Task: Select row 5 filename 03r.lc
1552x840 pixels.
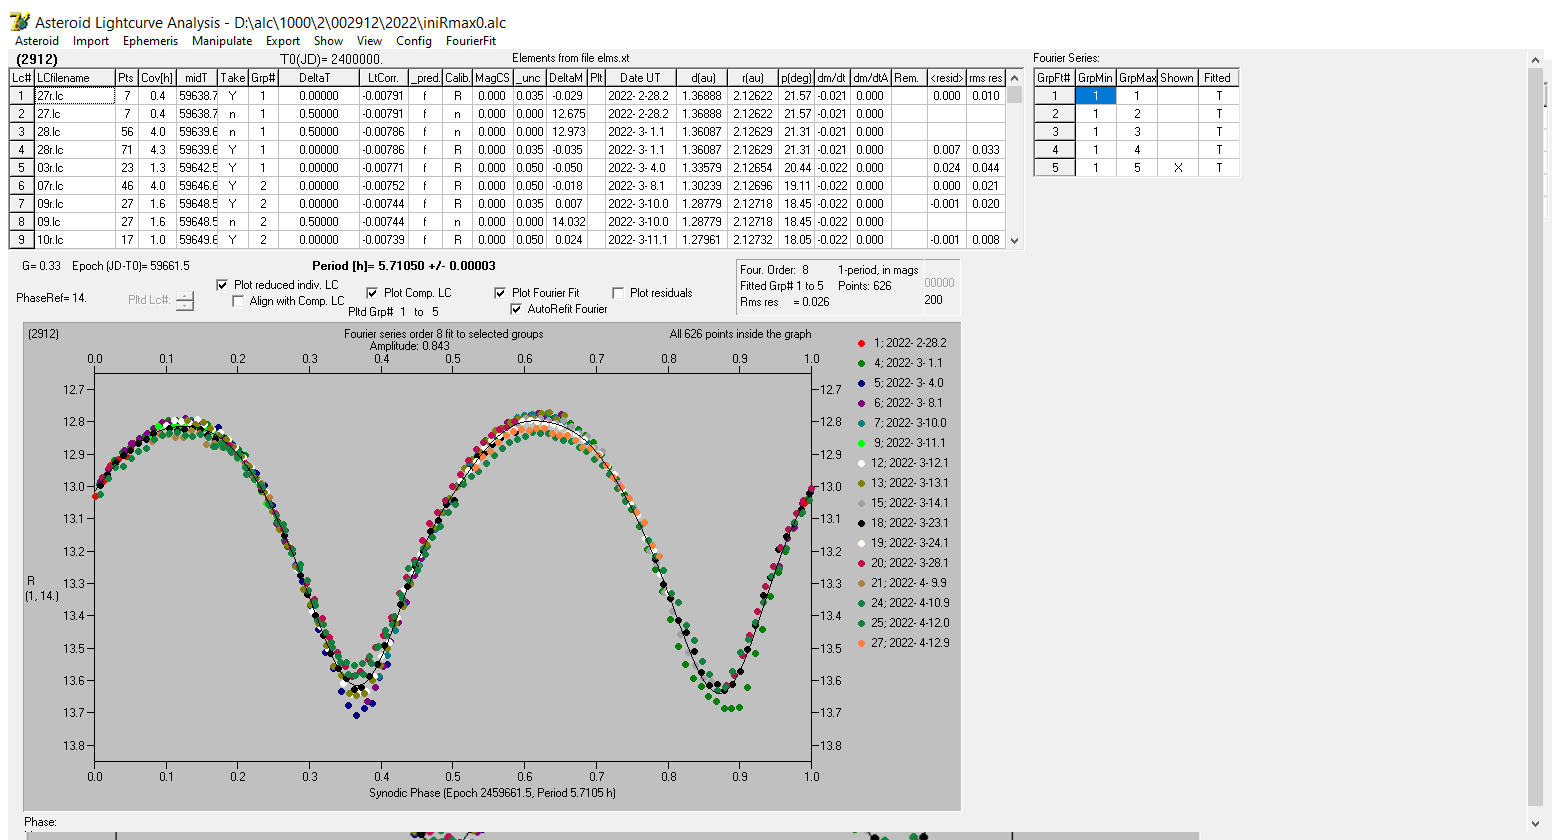Action: point(74,168)
